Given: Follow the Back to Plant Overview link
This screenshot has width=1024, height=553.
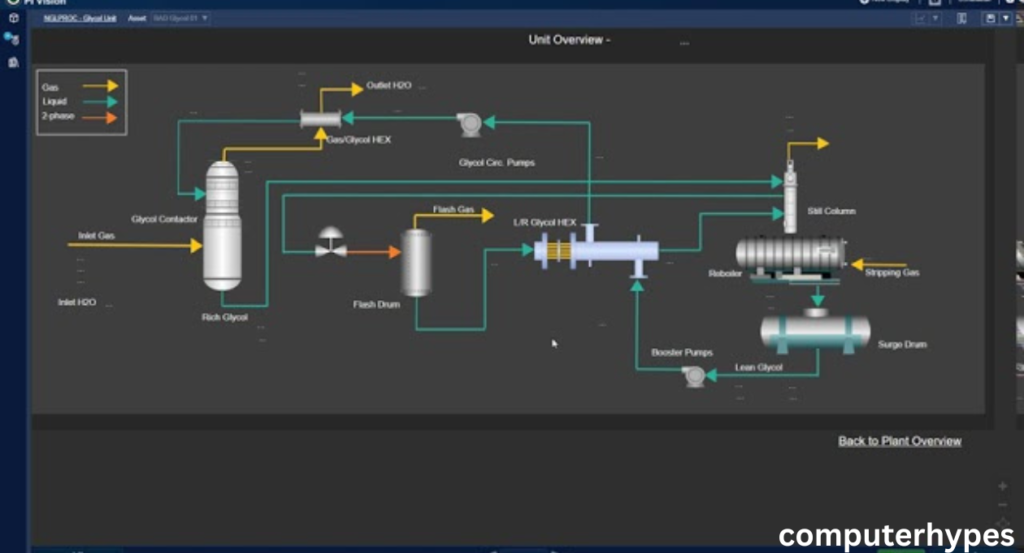Looking at the screenshot, I should click(x=899, y=441).
